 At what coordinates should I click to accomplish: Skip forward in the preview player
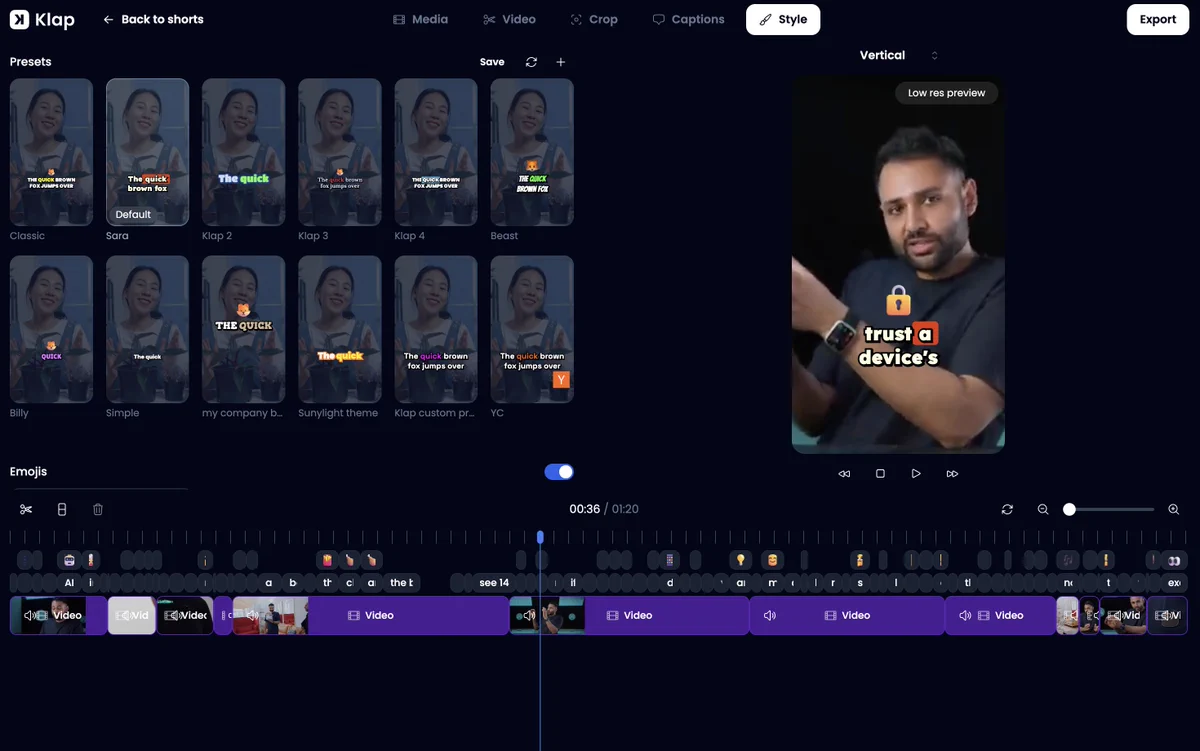tap(952, 474)
